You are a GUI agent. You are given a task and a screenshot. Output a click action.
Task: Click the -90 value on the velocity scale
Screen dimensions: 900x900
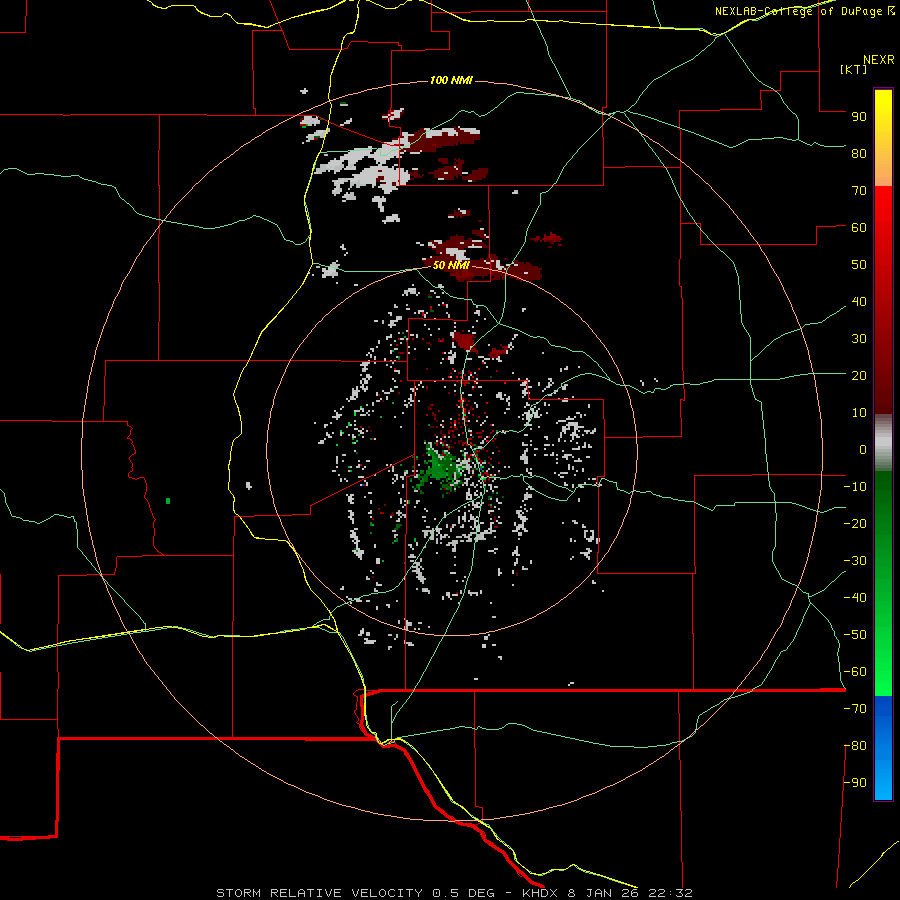tap(855, 783)
